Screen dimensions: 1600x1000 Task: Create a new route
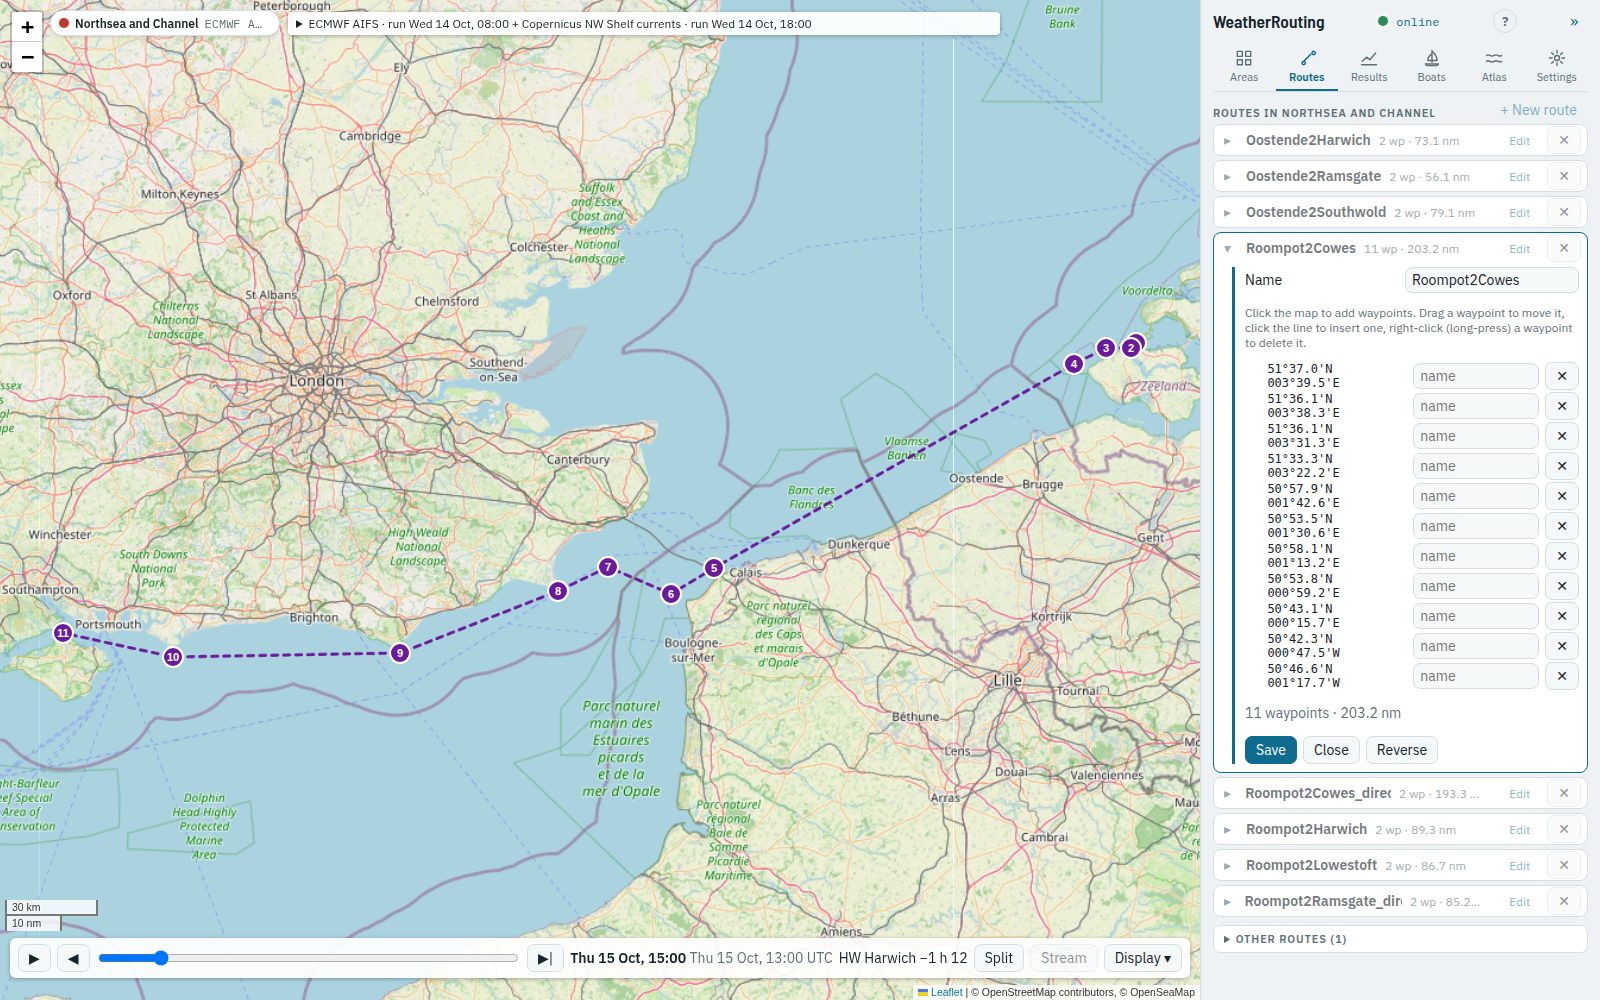(x=1538, y=110)
